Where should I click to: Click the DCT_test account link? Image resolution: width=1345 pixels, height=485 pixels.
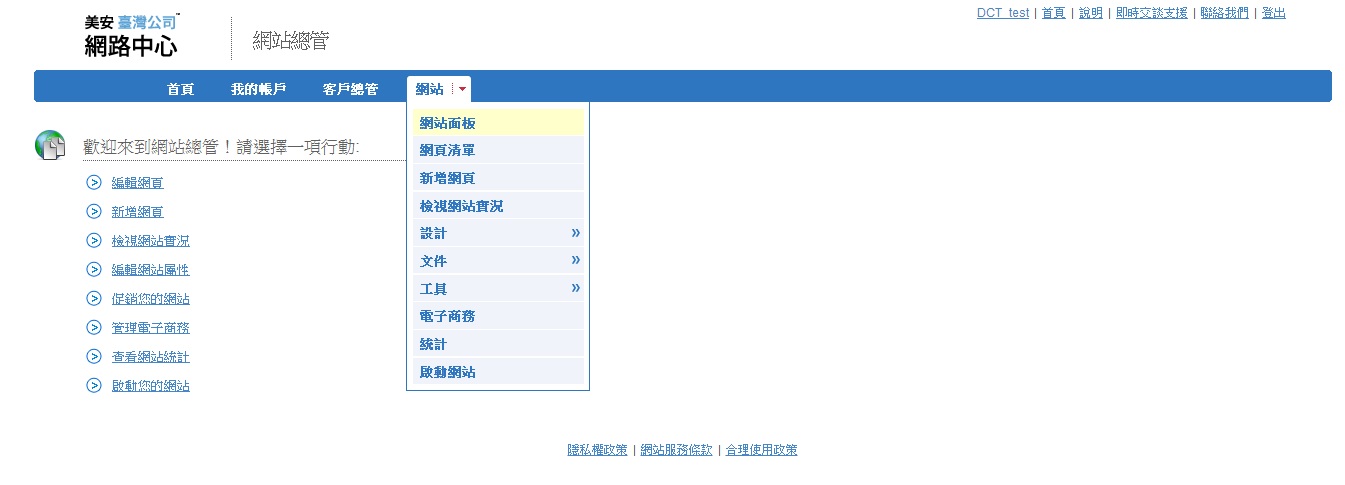point(1003,13)
